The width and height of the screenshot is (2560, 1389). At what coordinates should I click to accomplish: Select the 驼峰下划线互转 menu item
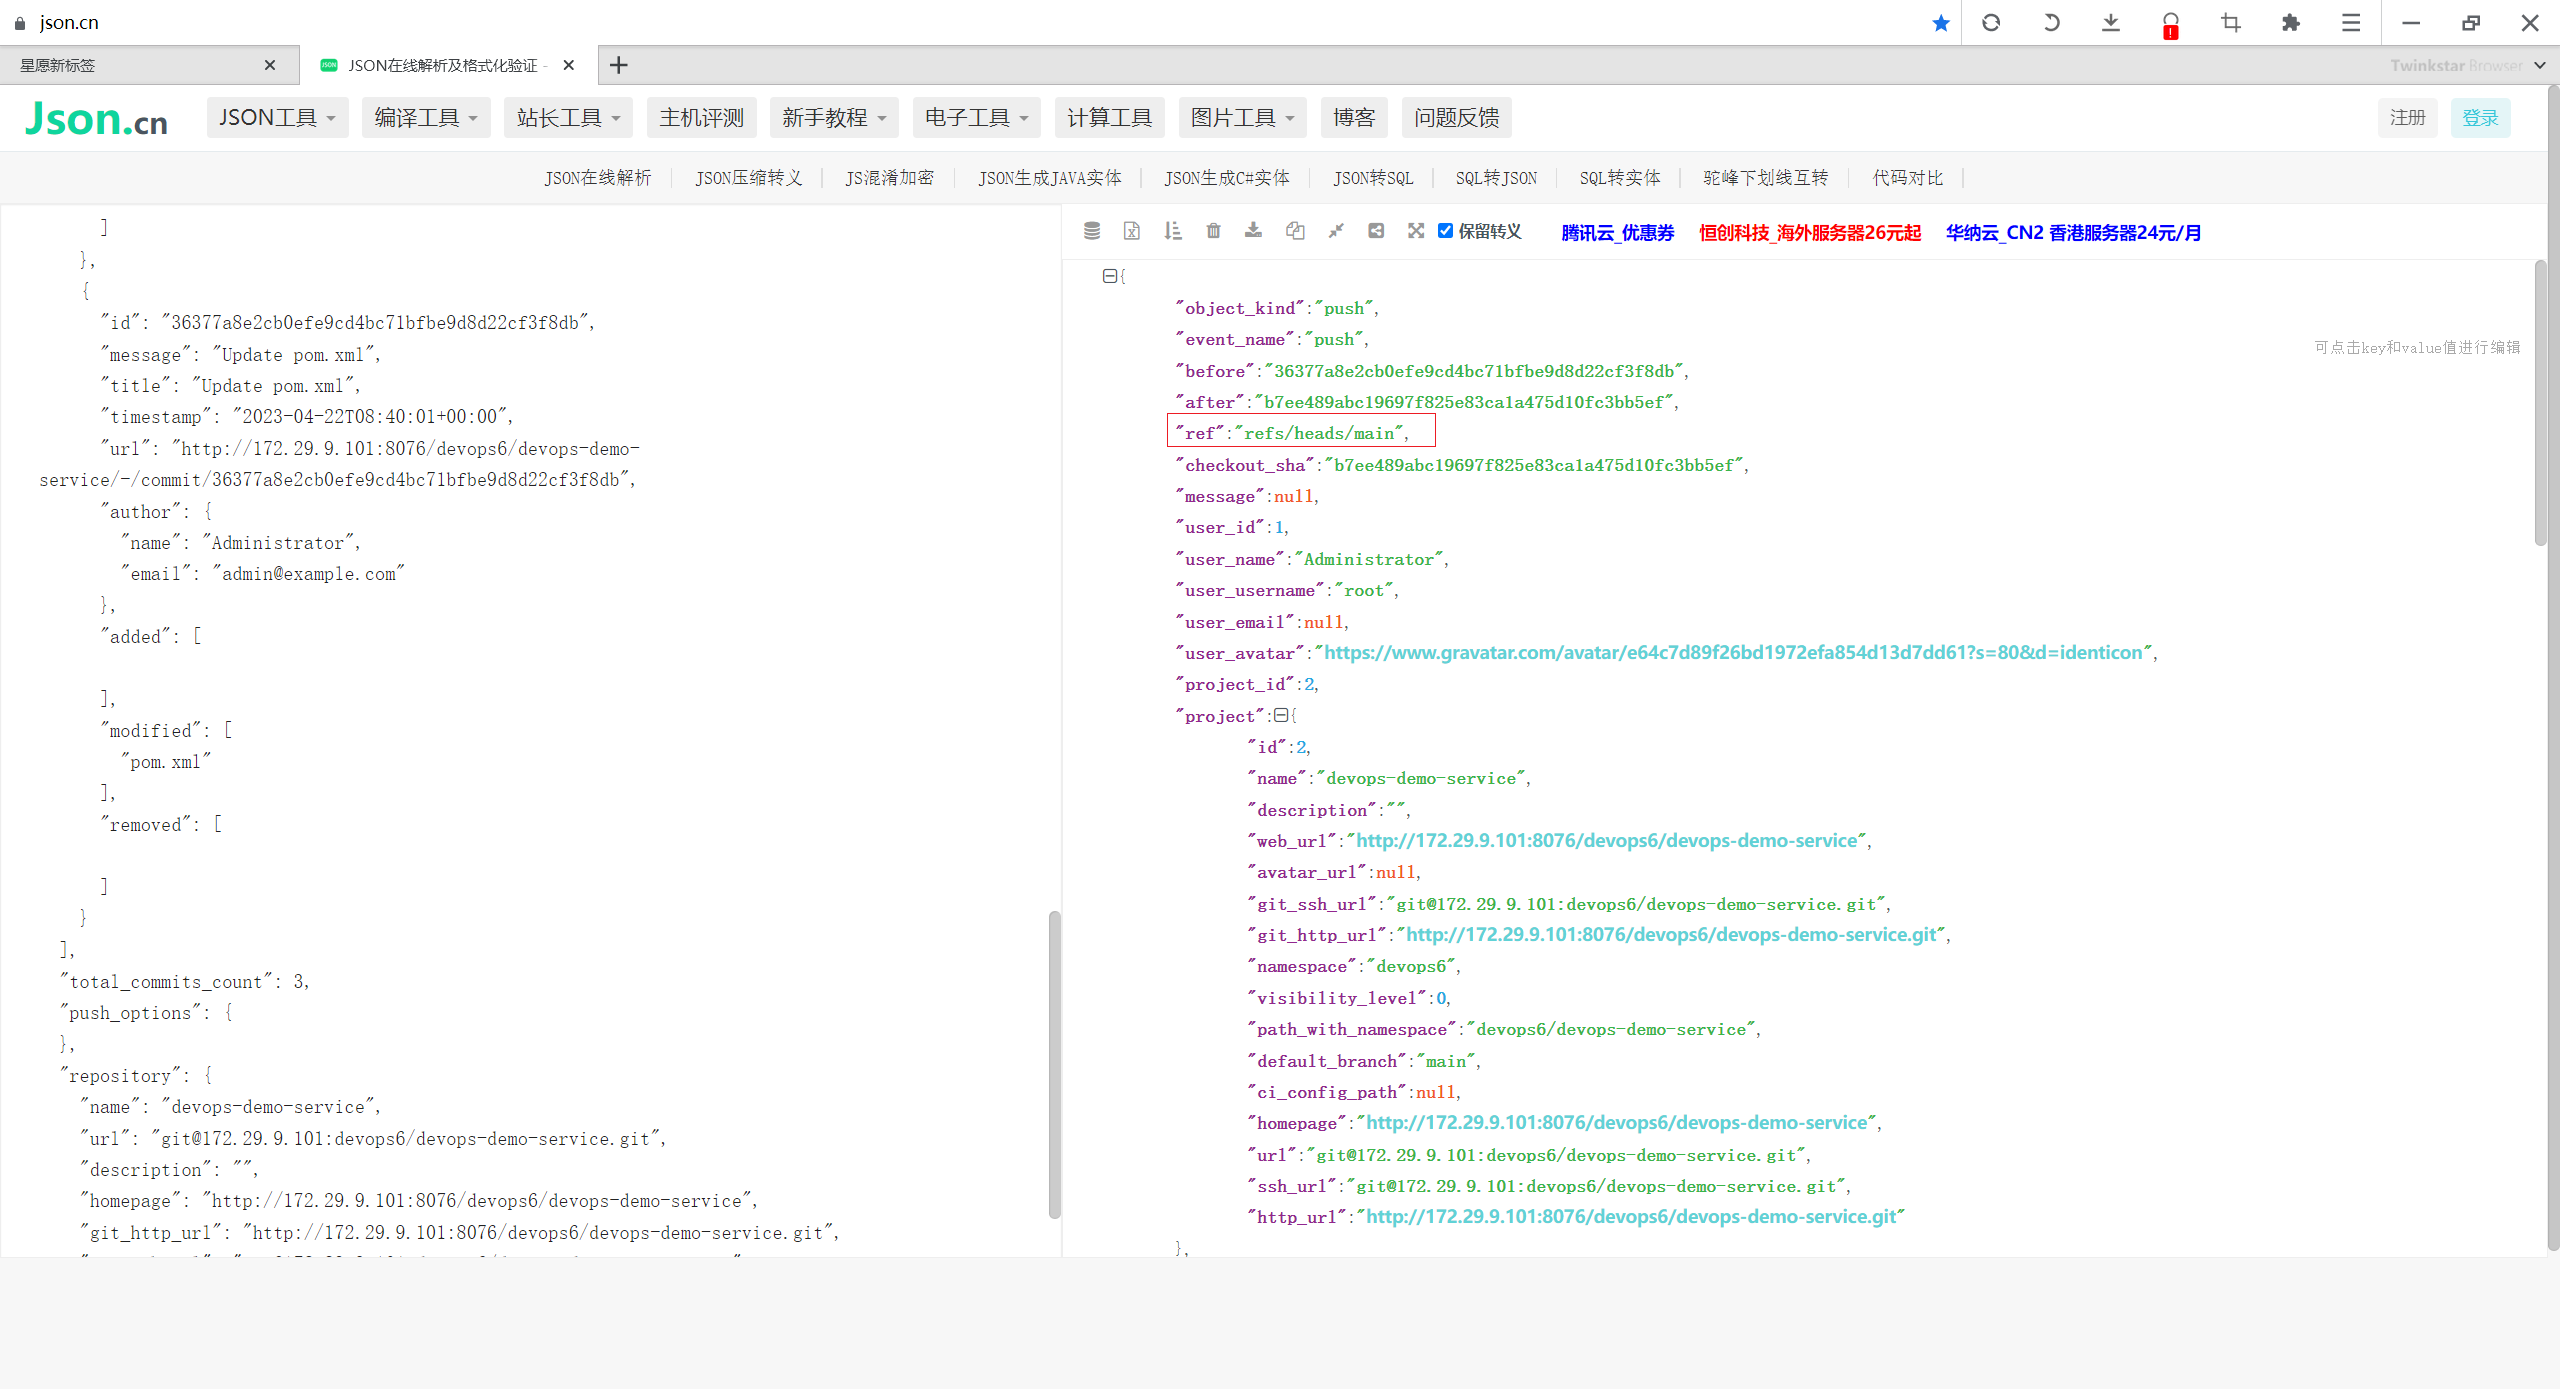point(1764,177)
